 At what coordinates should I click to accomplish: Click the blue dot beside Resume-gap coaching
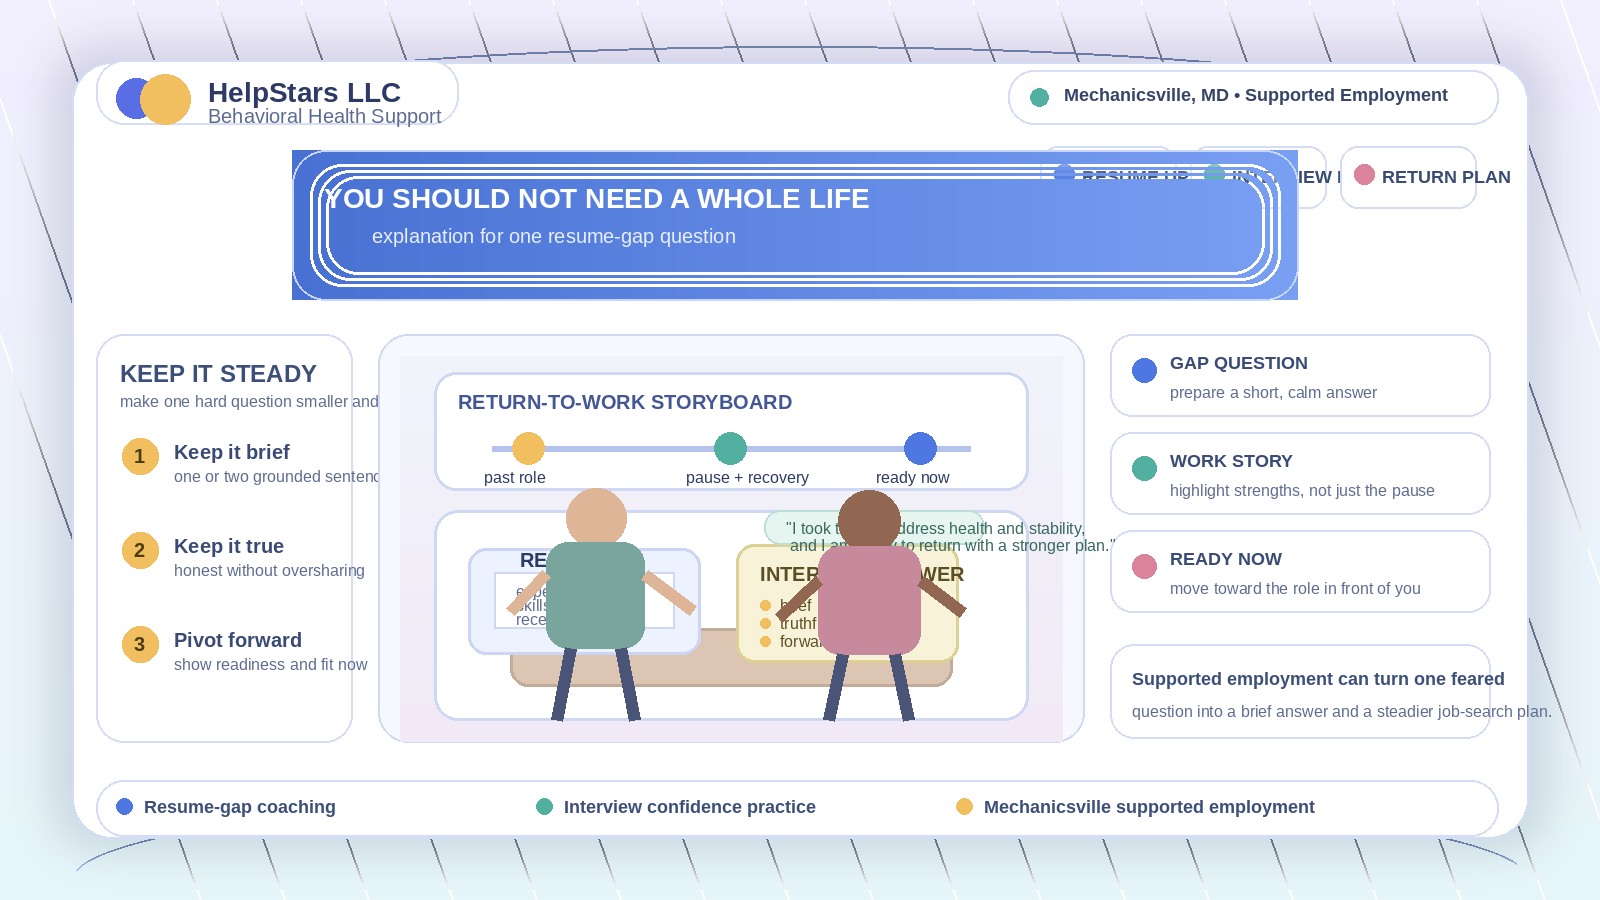(125, 807)
